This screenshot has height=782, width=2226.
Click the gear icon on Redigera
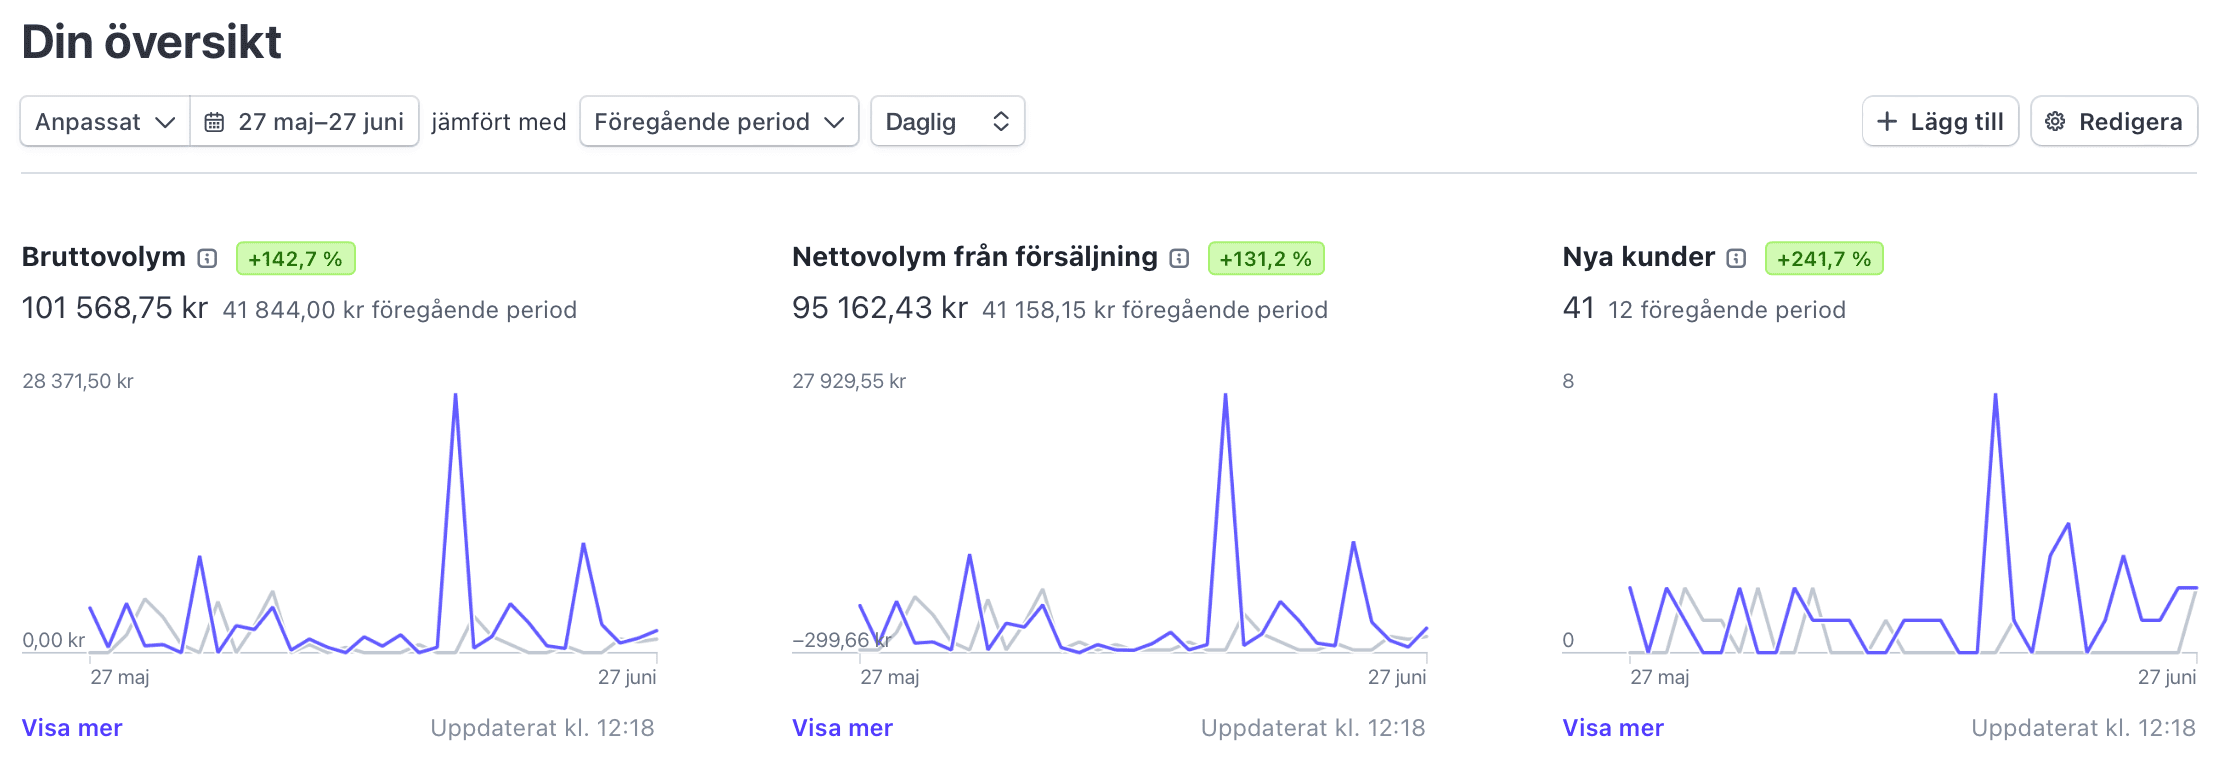(x=2055, y=122)
